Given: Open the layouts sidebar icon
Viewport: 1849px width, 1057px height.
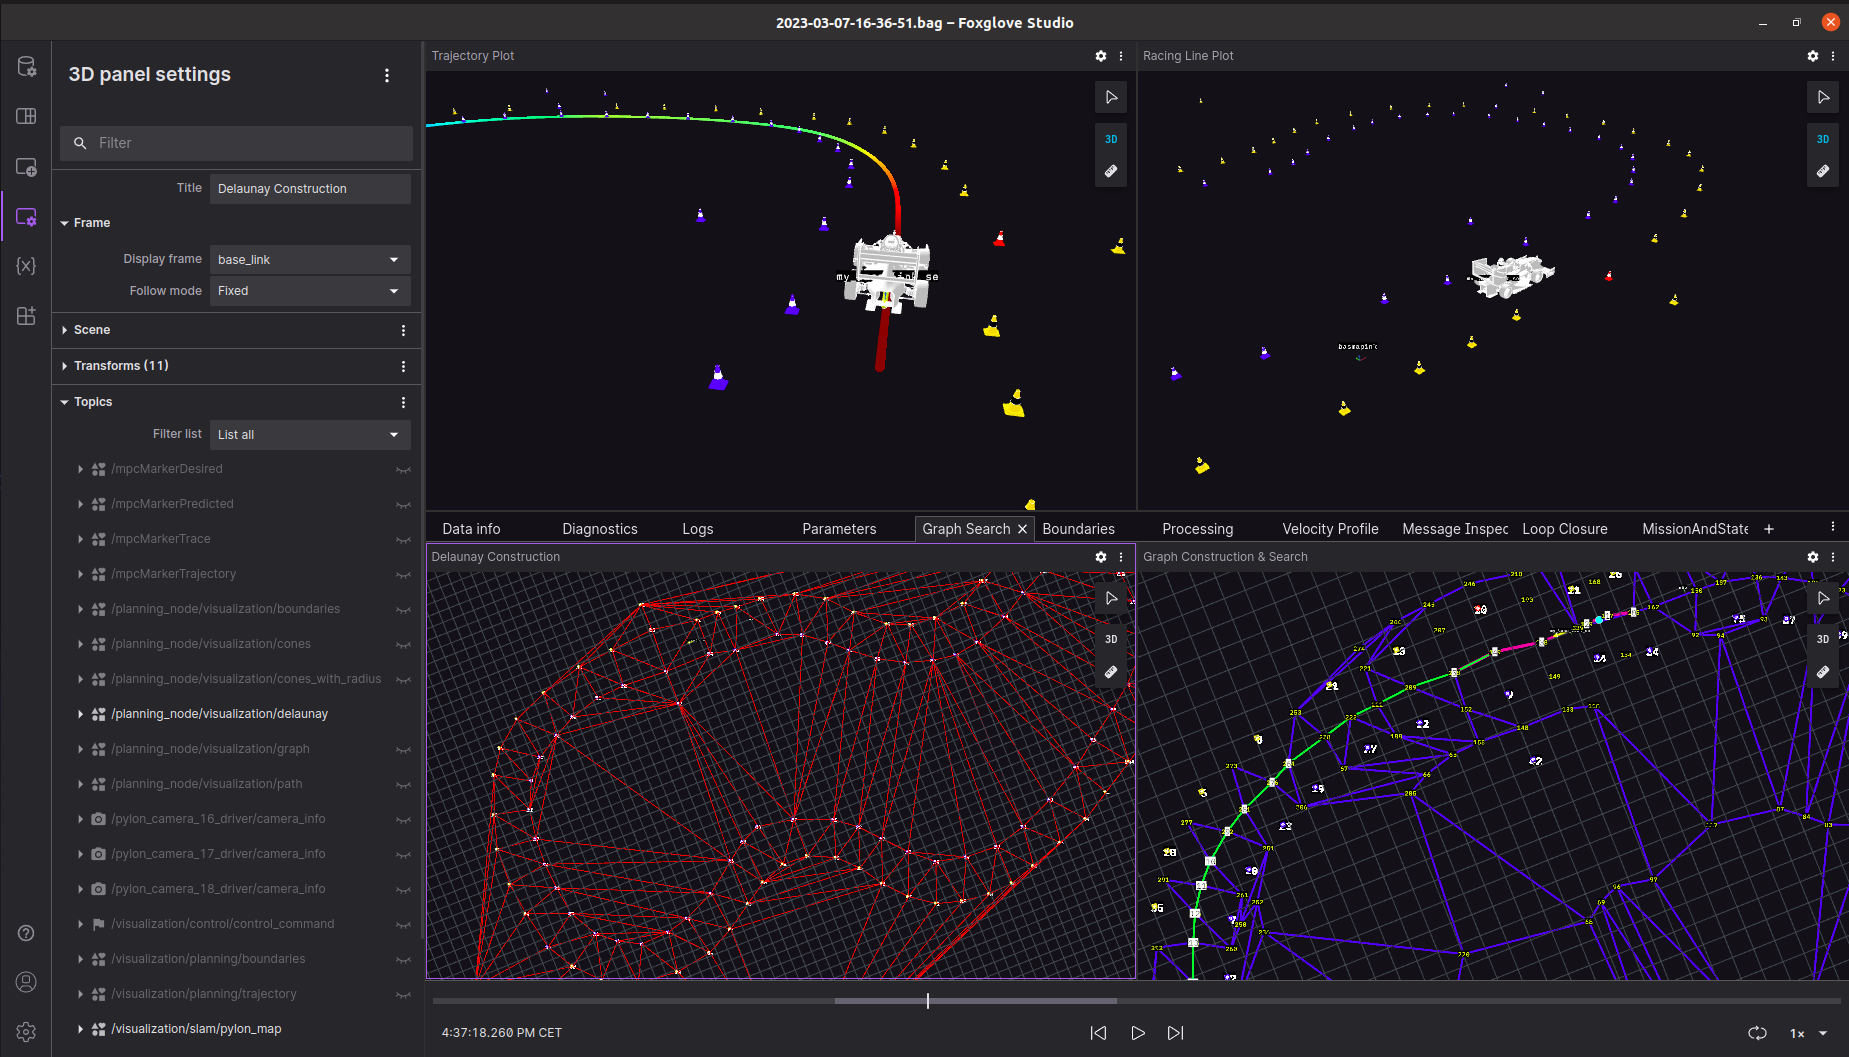Looking at the screenshot, I should (26, 116).
